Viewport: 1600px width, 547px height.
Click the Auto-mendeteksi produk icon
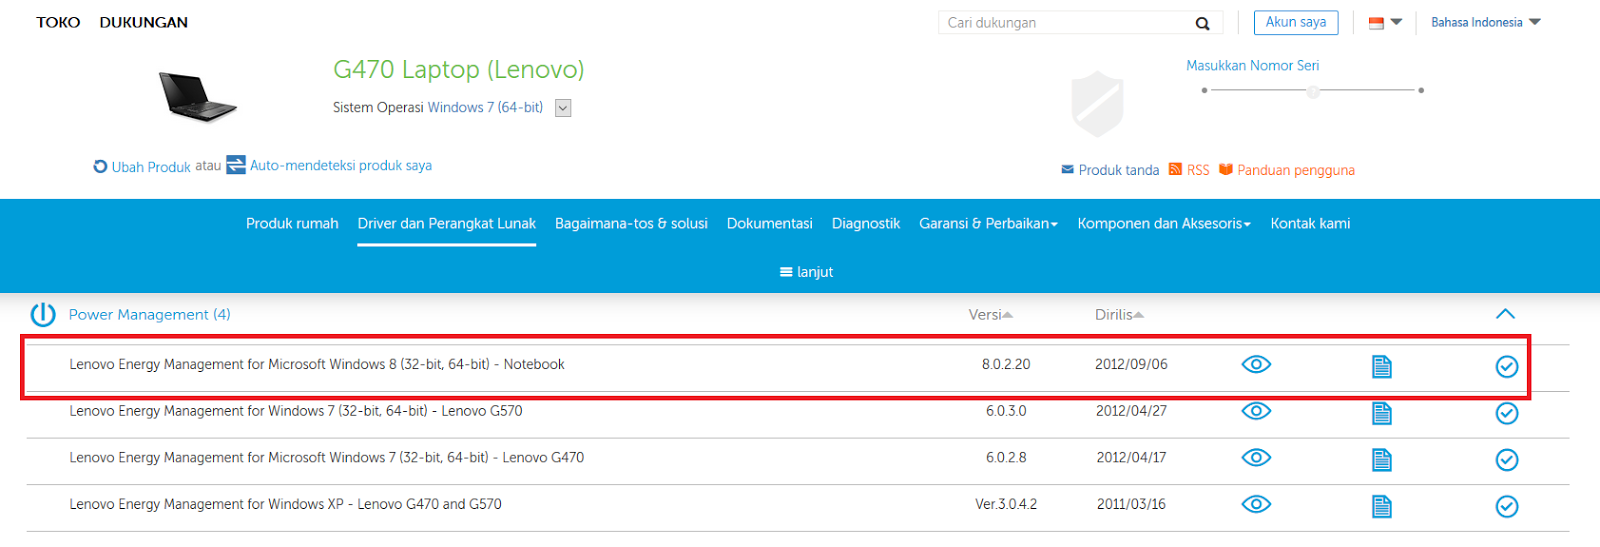coord(236,165)
